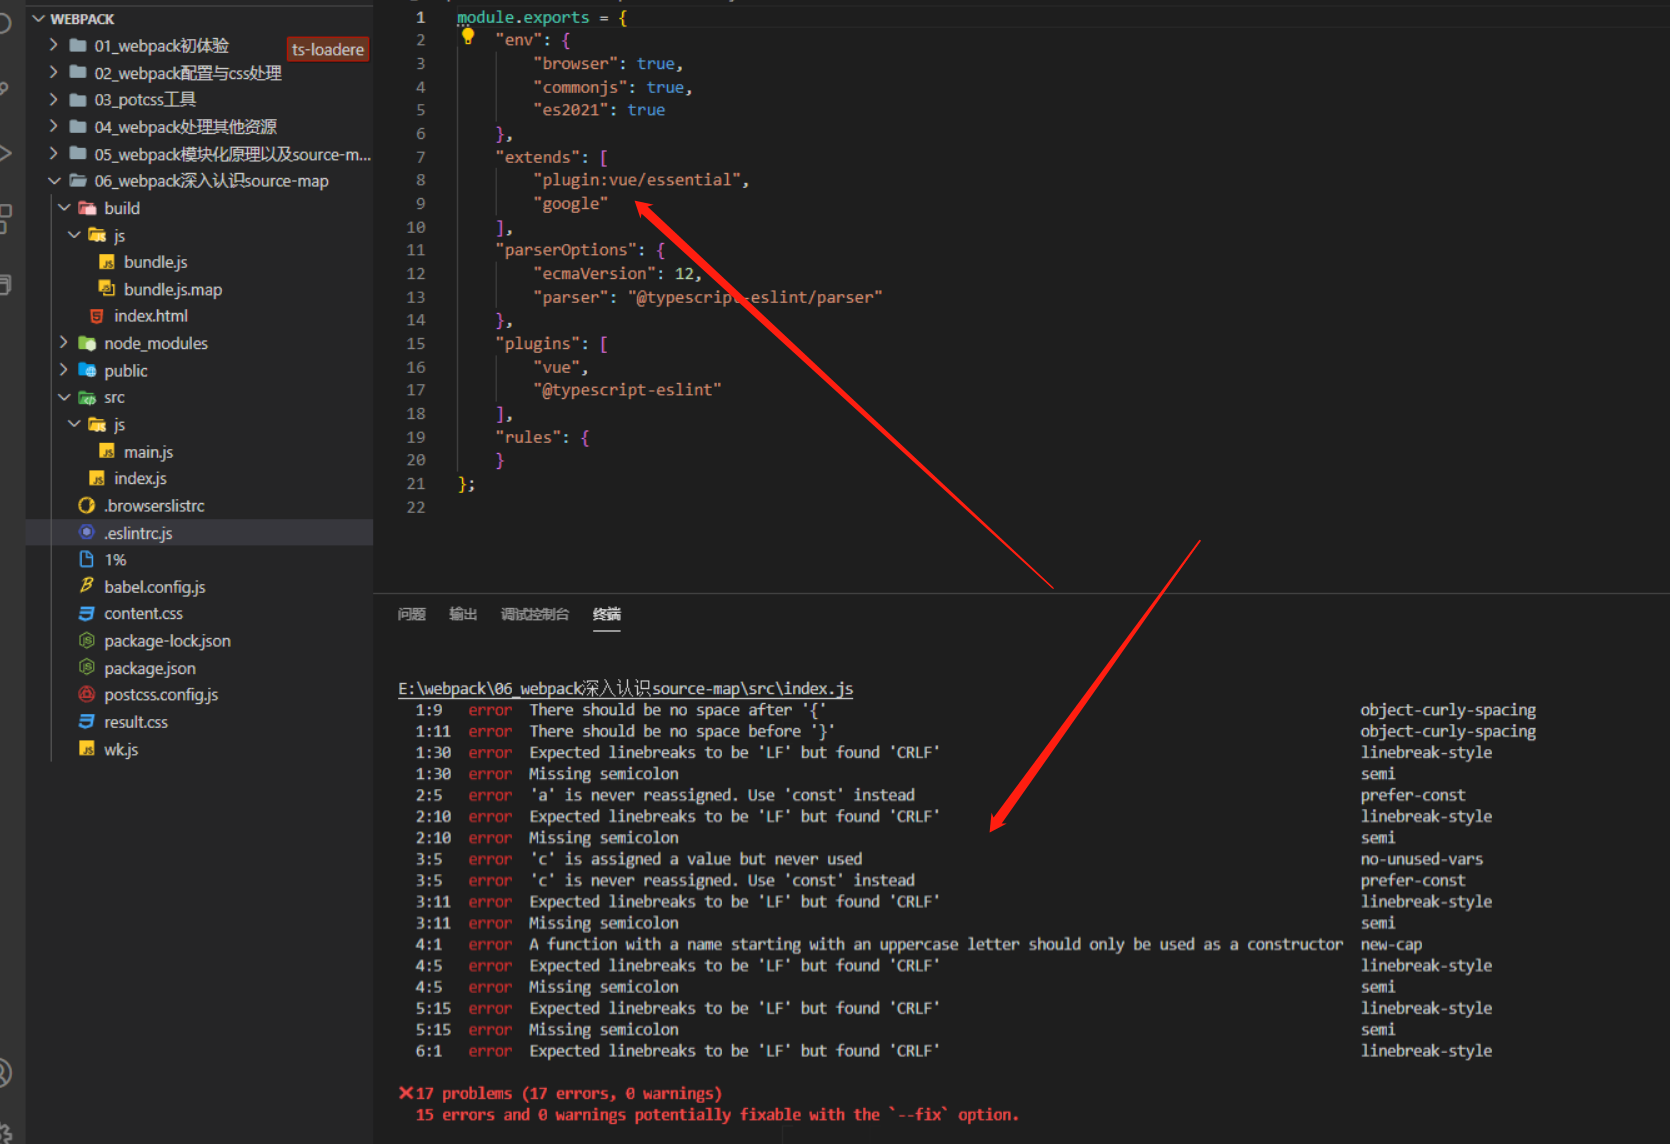Open the main.js source file

pos(146,451)
